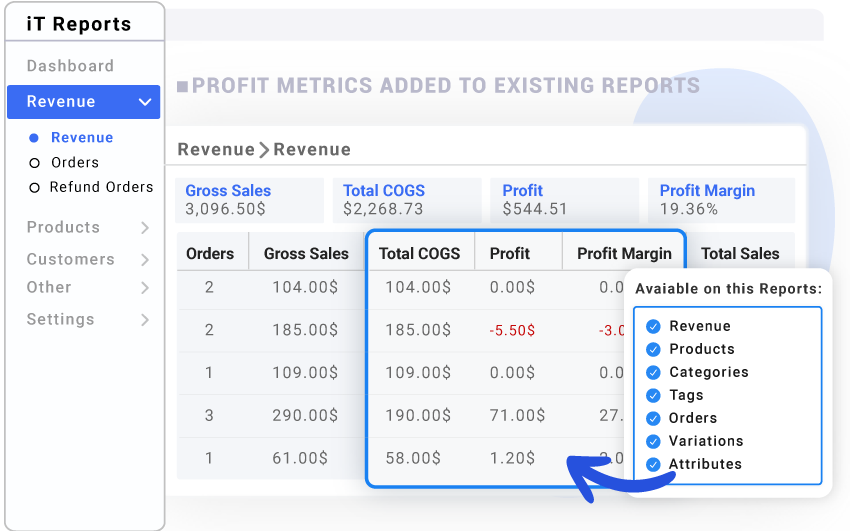850x531 pixels.
Task: Click the Gross Sales summary card
Action: 249,200
